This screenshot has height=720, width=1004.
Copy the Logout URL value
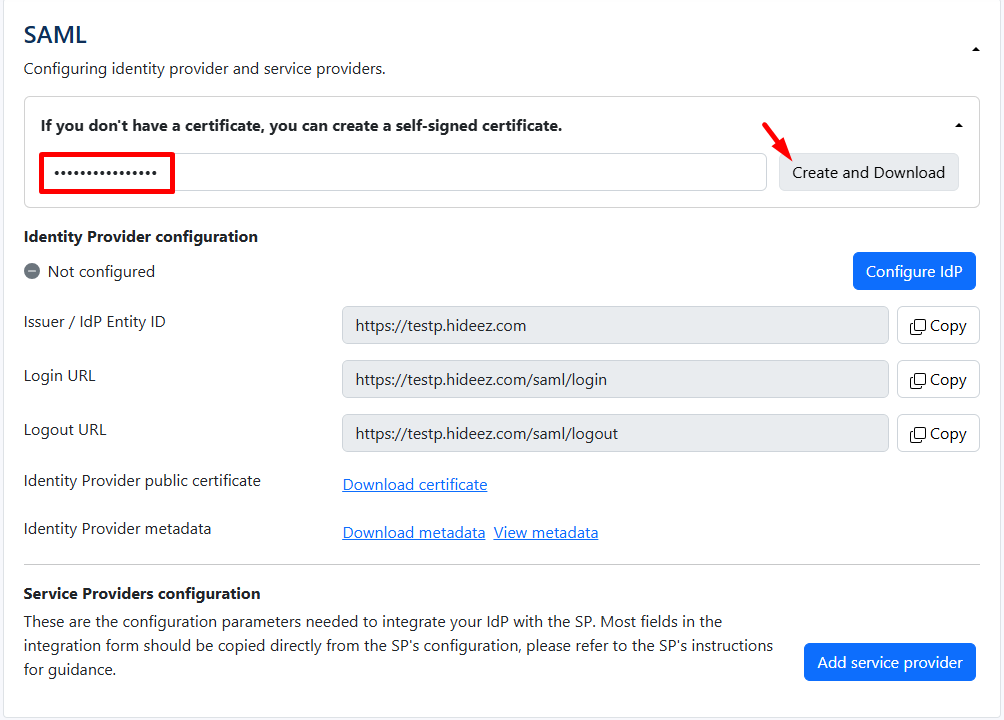pos(937,433)
